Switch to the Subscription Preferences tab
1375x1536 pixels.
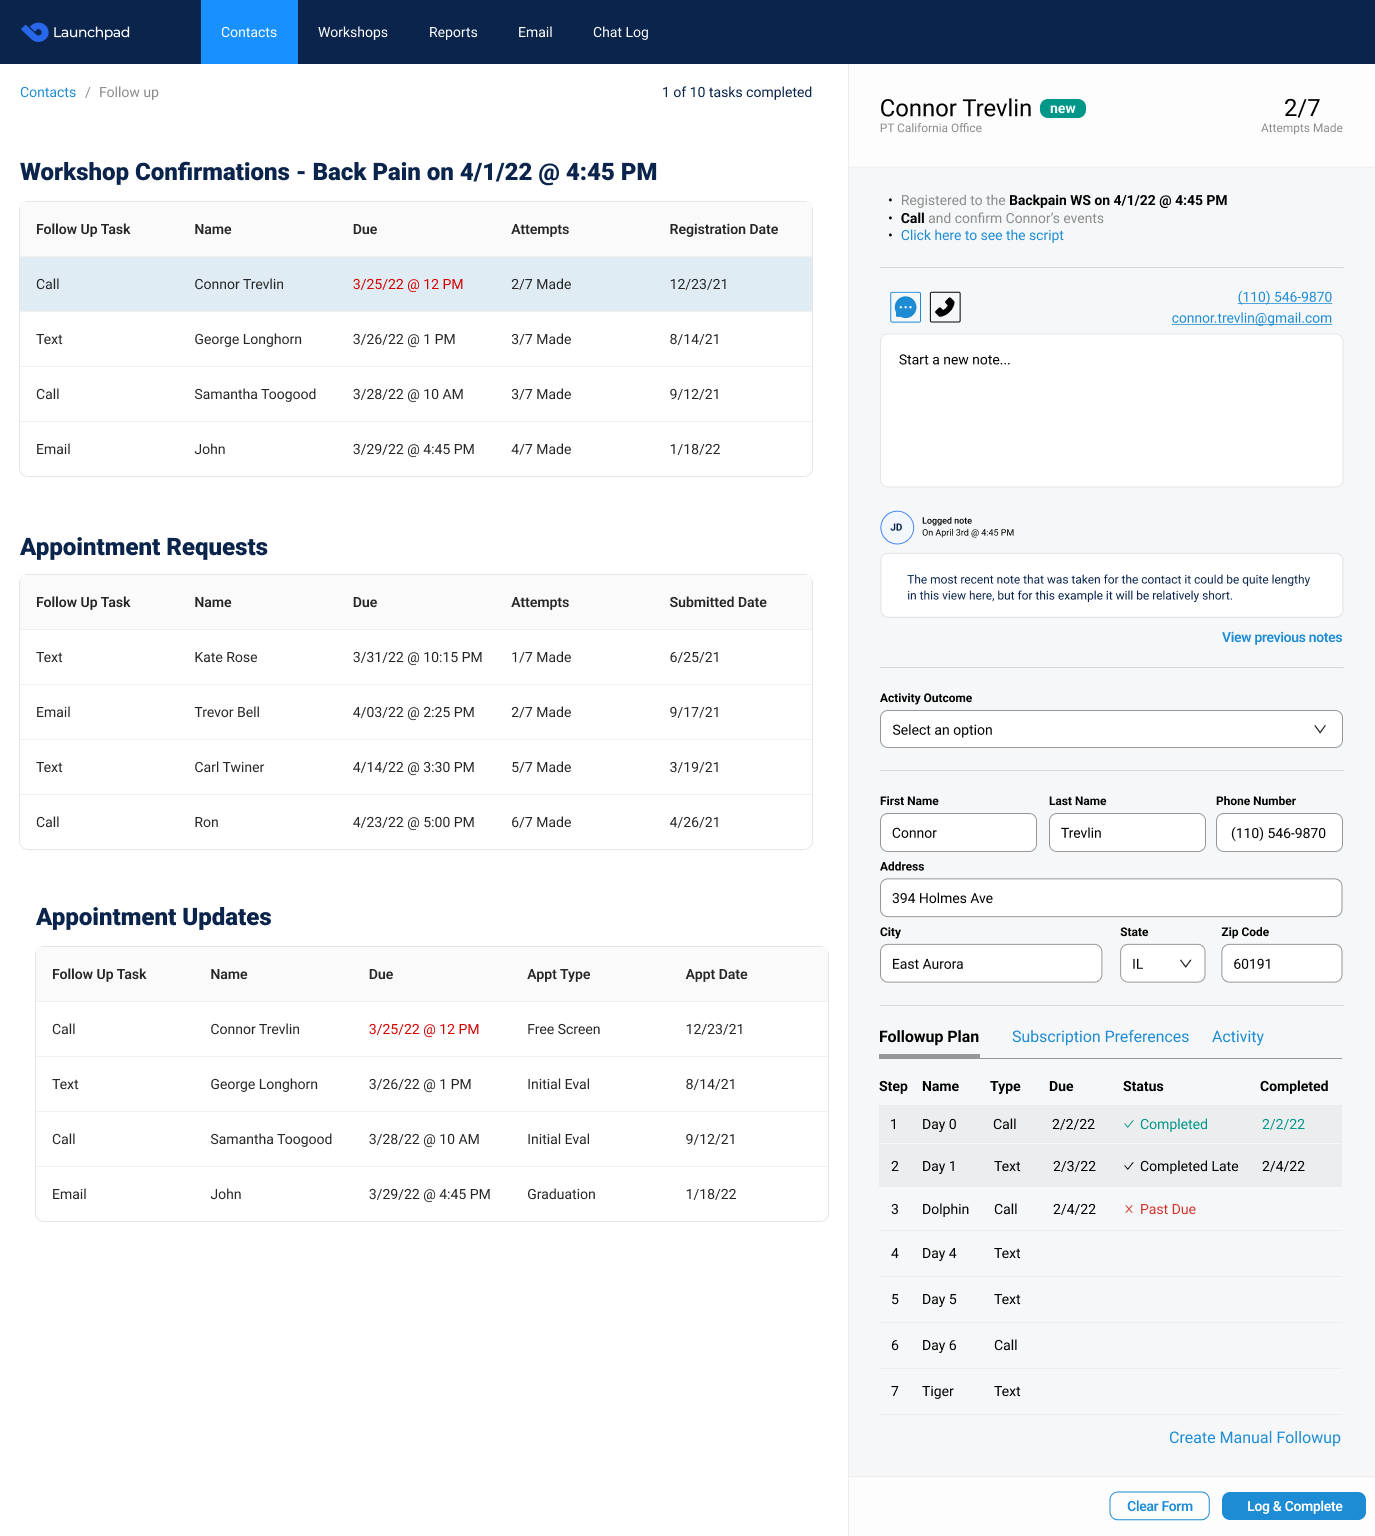pyautogui.click(x=1100, y=1037)
